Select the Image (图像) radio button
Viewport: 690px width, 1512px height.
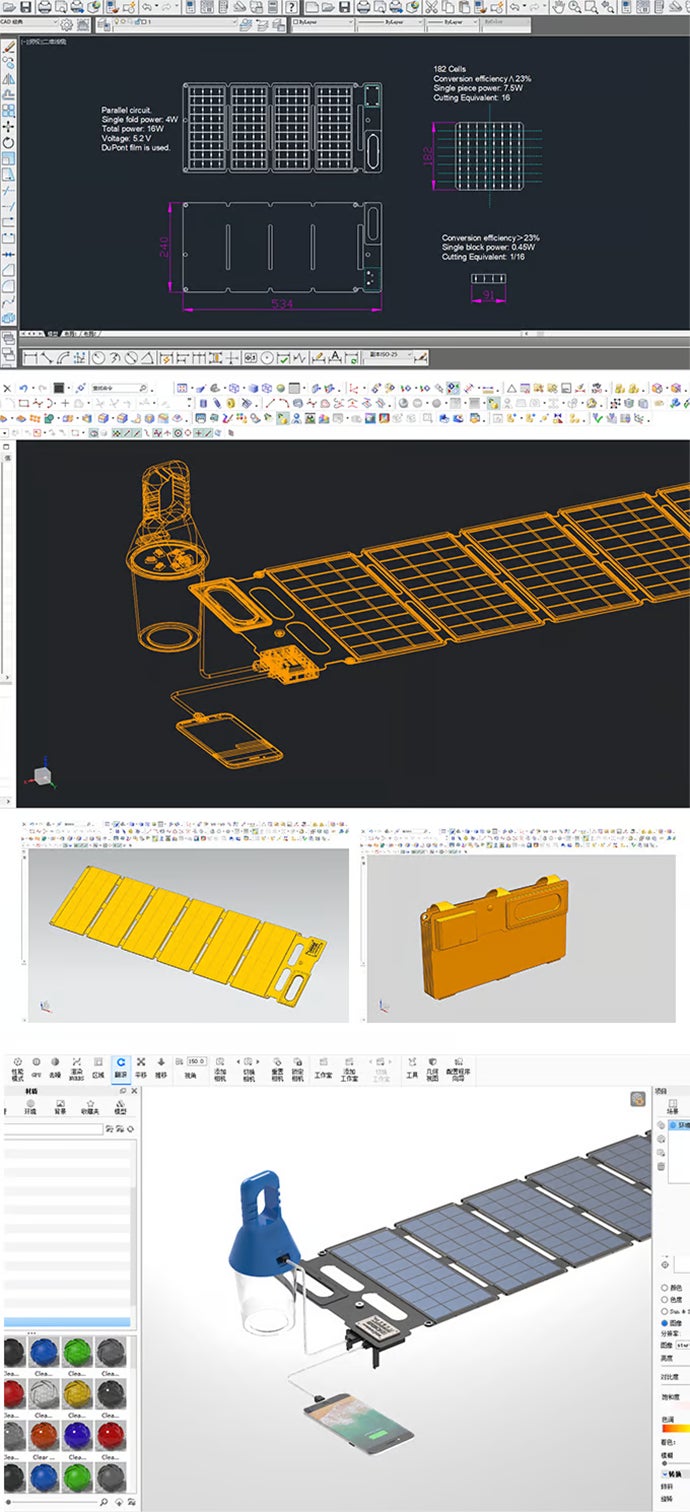tap(665, 1322)
